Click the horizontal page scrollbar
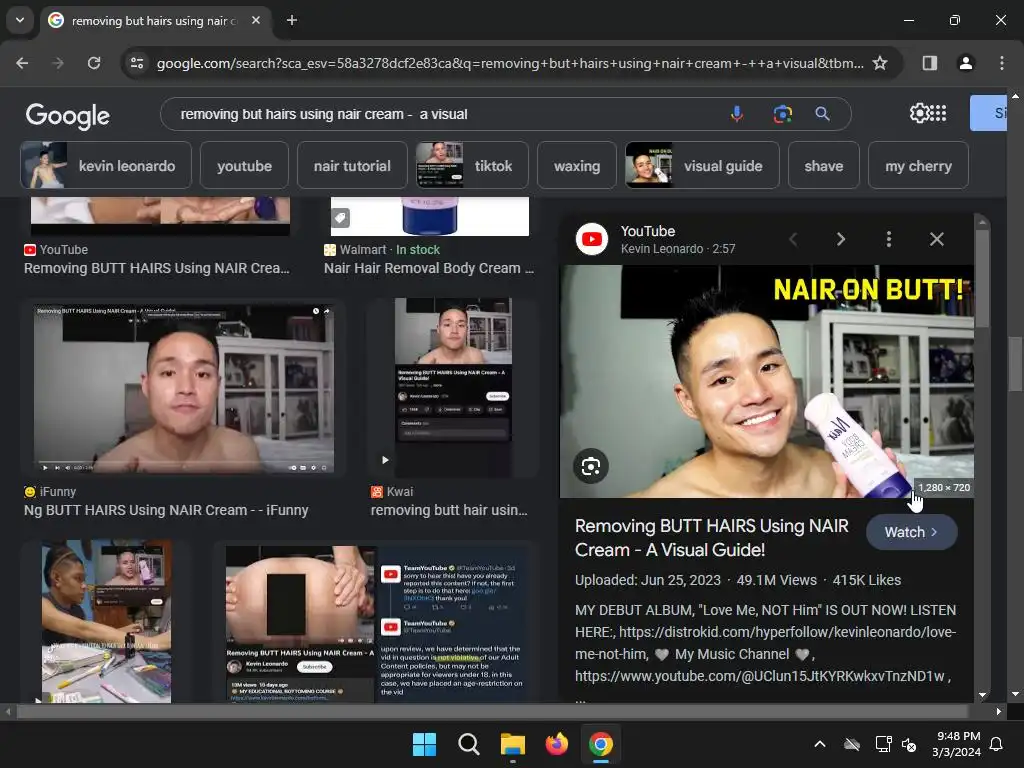 click(494, 712)
